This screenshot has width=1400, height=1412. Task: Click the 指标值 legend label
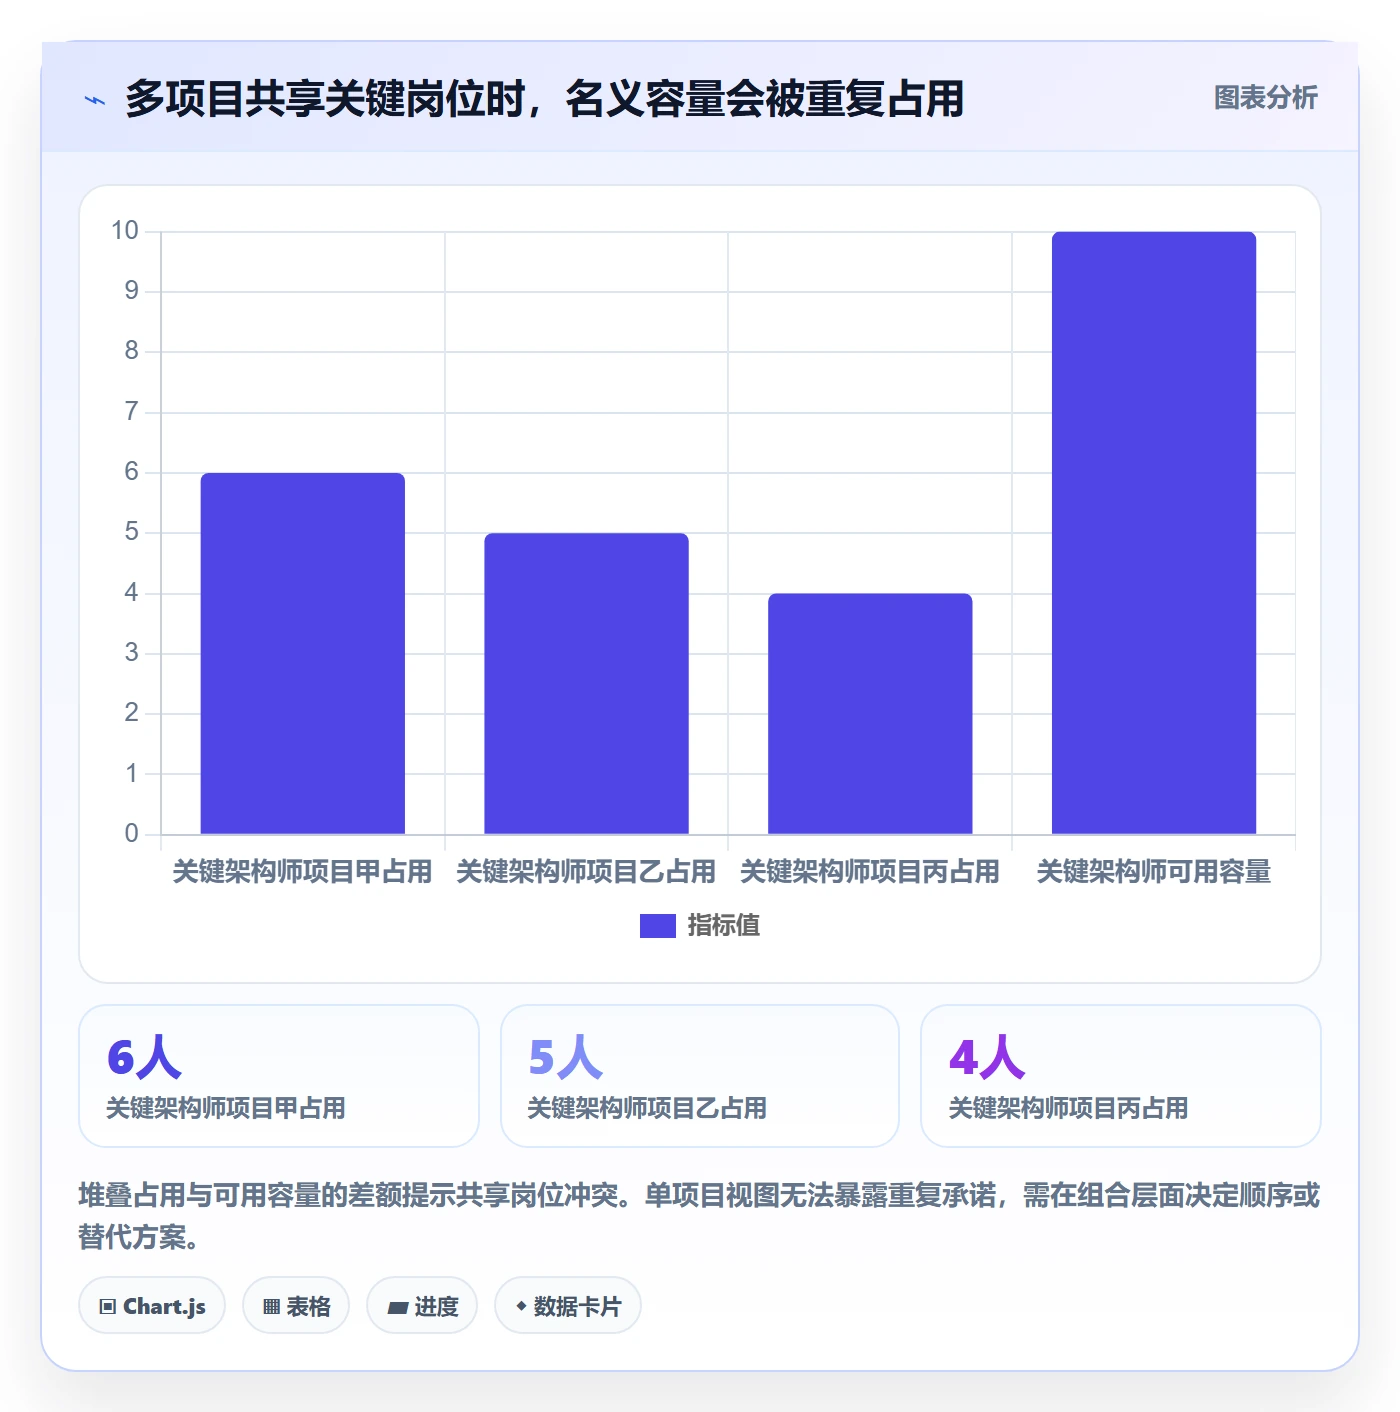click(723, 926)
